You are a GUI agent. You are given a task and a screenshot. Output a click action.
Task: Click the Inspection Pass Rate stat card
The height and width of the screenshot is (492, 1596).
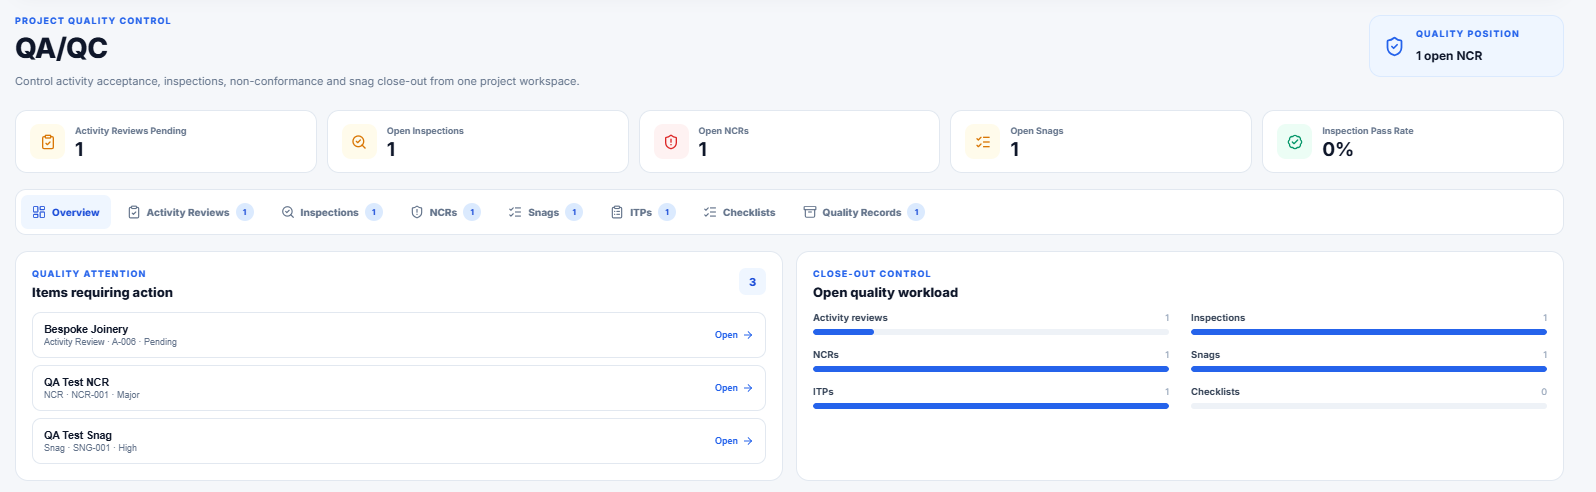[1413, 142]
